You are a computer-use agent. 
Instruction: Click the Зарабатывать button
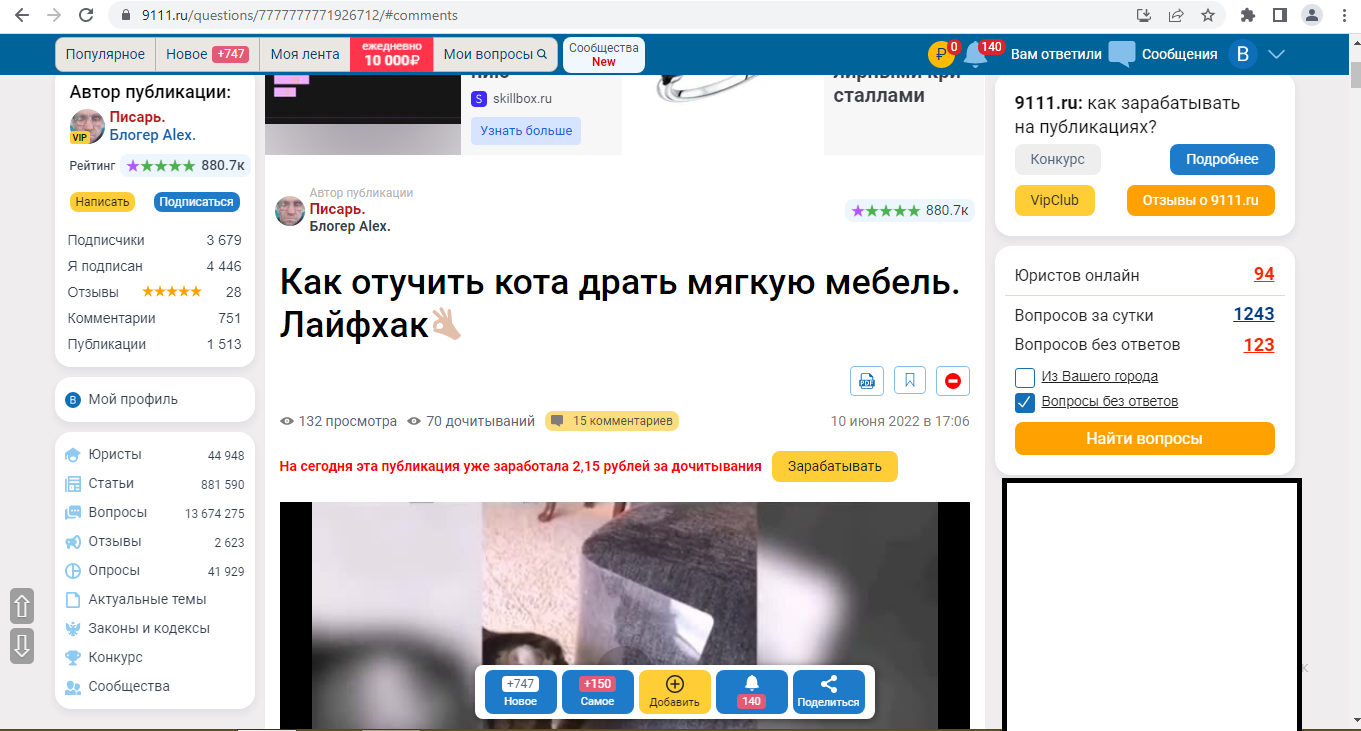[x=835, y=466]
